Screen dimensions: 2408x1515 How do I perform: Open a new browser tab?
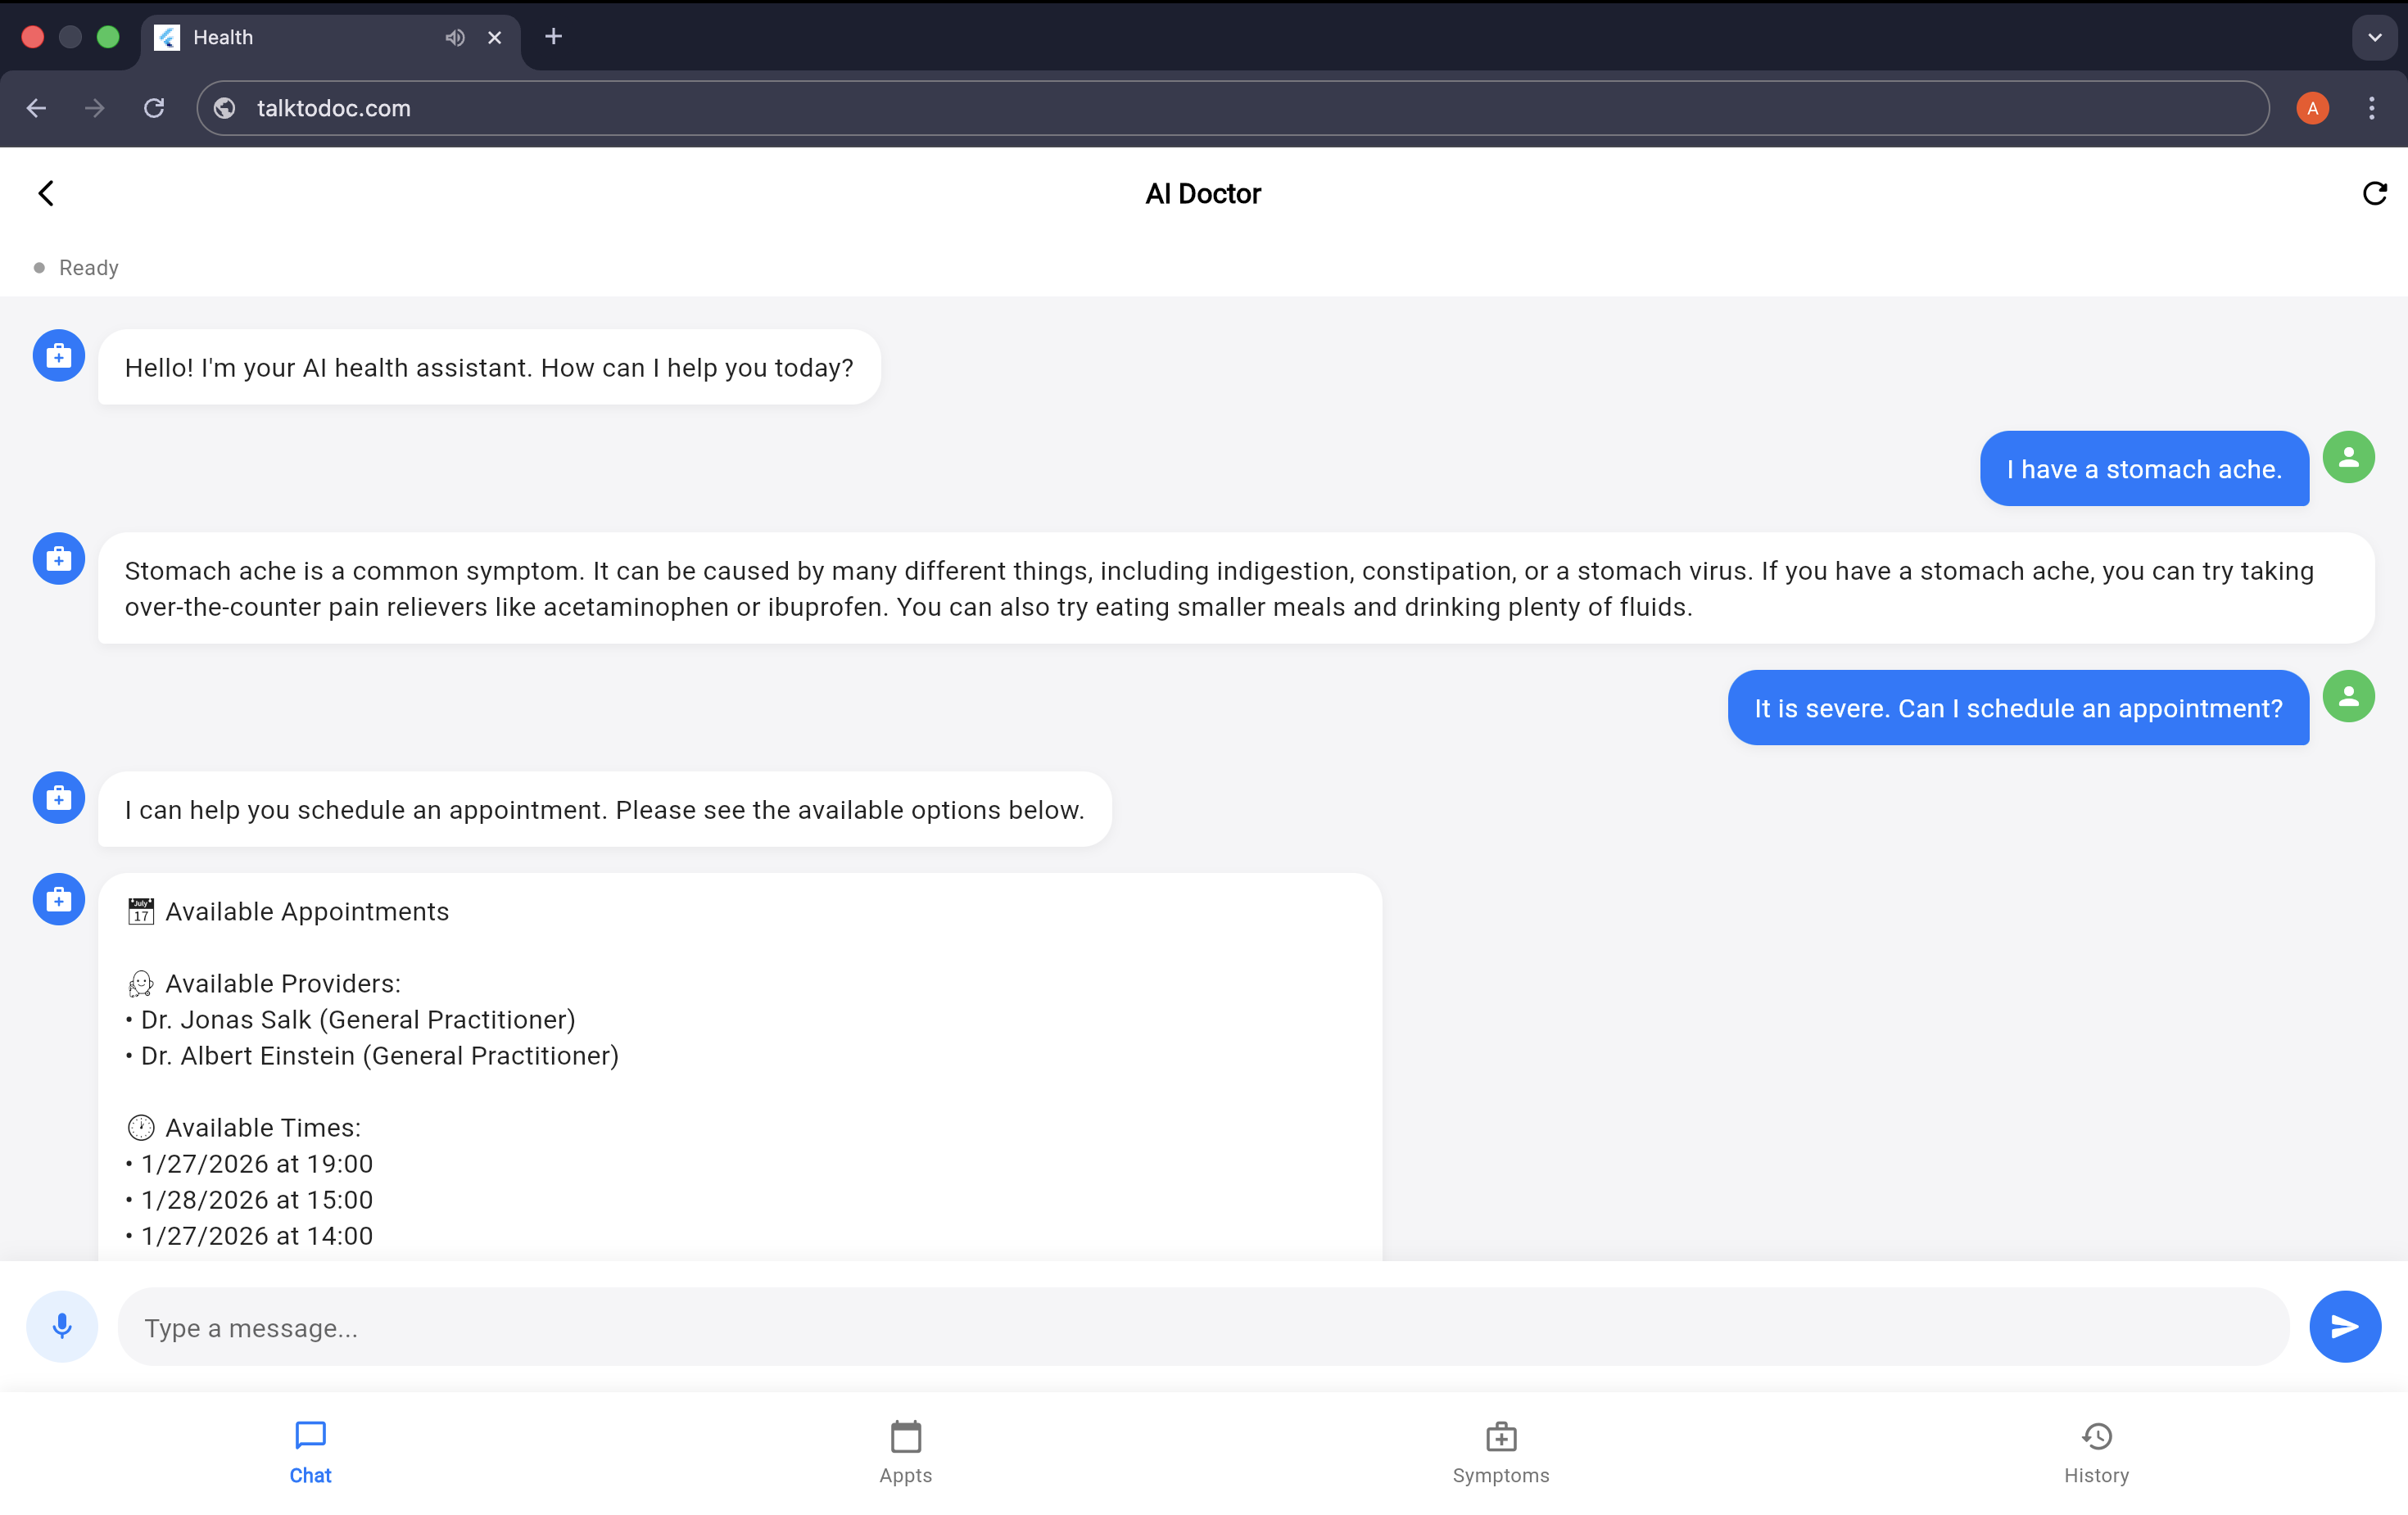[x=553, y=37]
